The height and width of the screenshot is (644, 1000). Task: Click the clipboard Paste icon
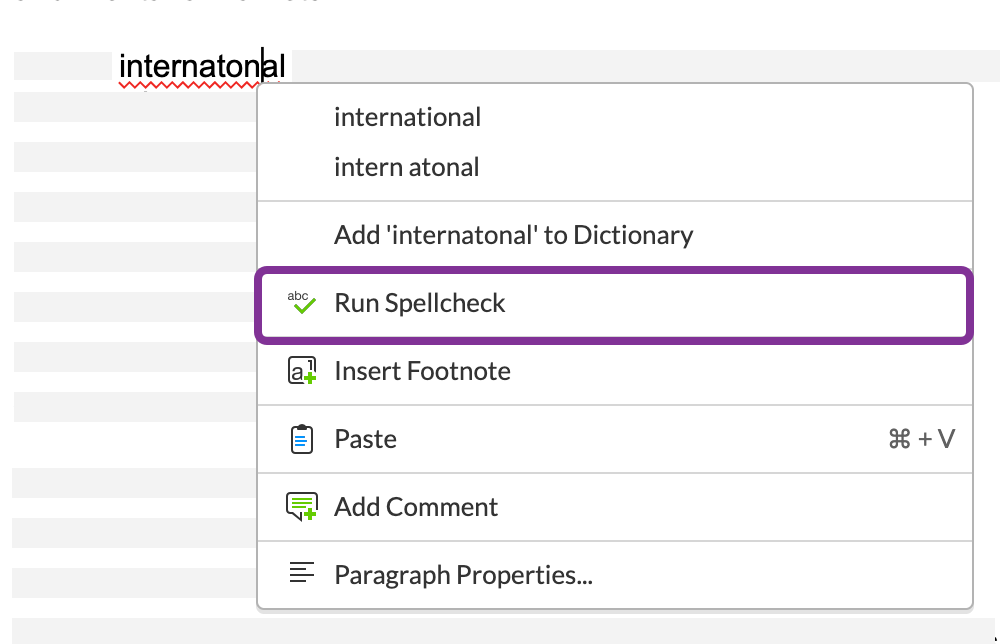[x=302, y=439]
